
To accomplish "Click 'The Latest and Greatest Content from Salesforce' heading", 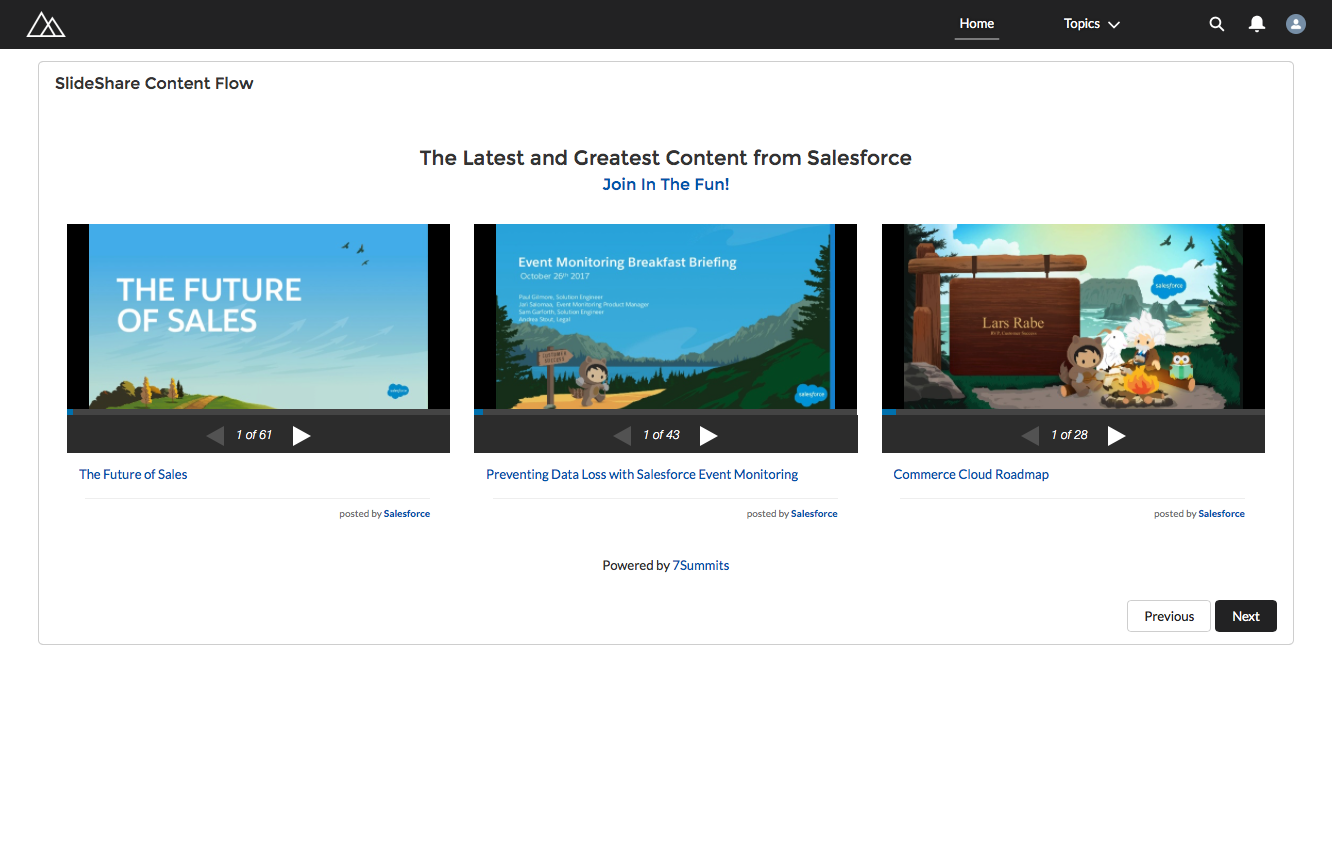I will pos(666,158).
